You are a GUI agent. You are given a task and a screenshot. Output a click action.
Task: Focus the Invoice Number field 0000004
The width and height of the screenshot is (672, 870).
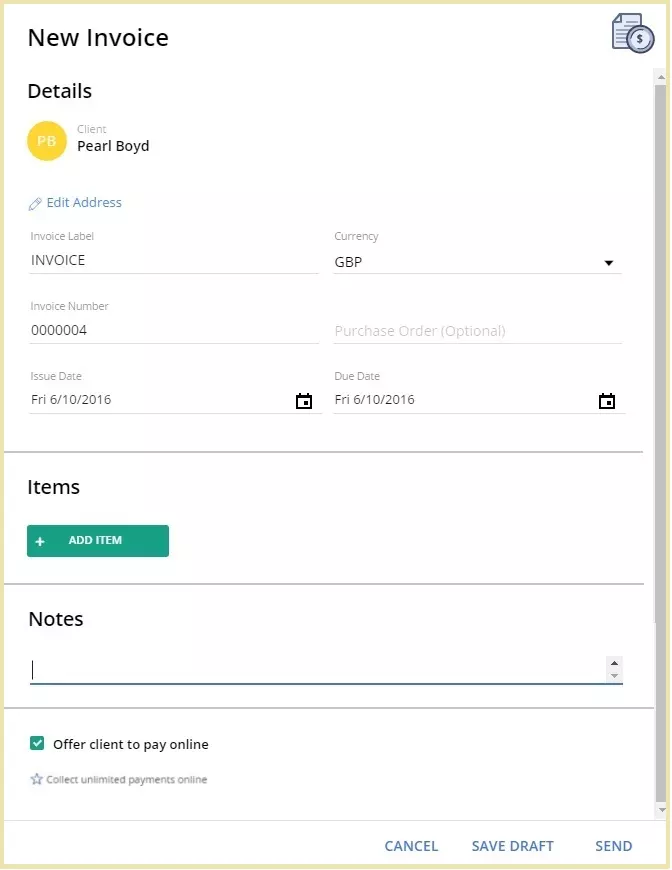(174, 330)
